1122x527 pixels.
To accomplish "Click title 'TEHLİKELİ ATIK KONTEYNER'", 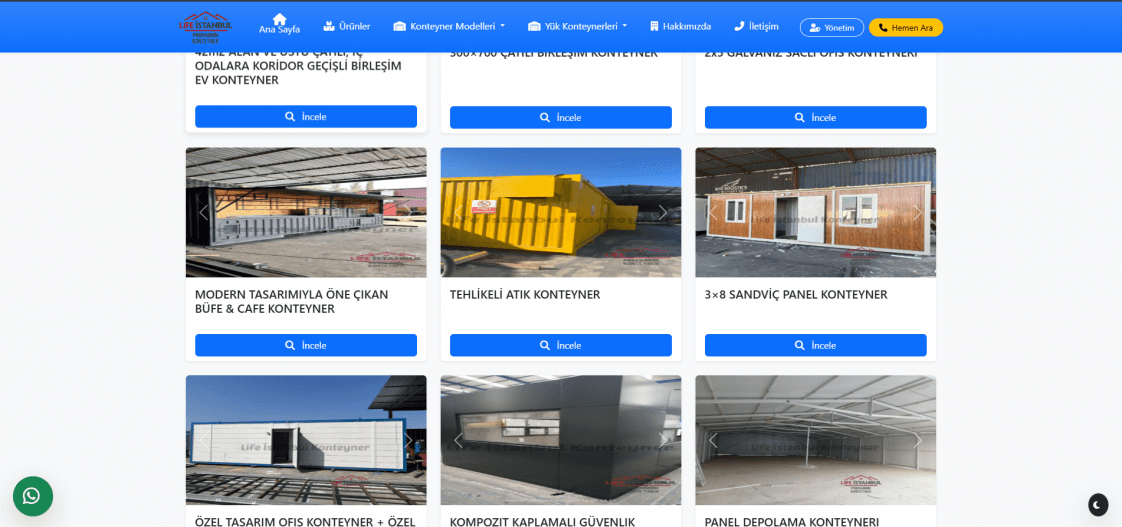I will pos(525,294).
